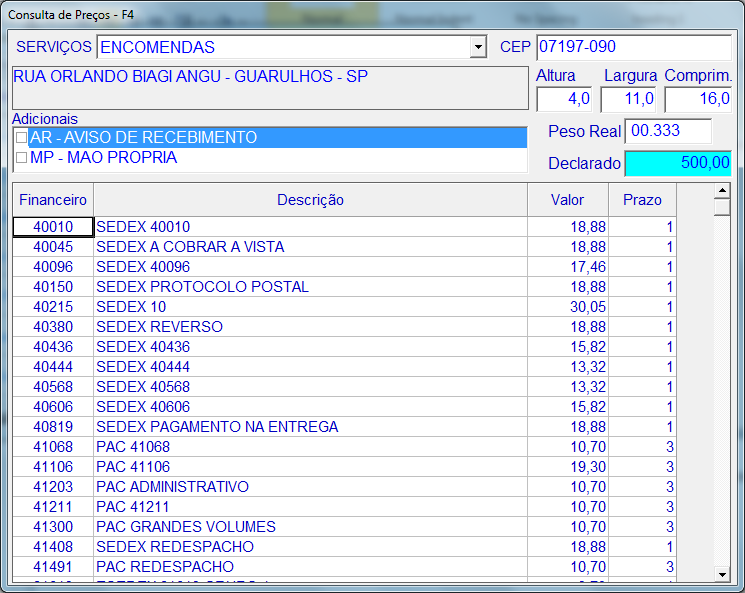745x593 pixels.
Task: Click value 19,30 in PAC 41106 row
Action: tap(568, 466)
